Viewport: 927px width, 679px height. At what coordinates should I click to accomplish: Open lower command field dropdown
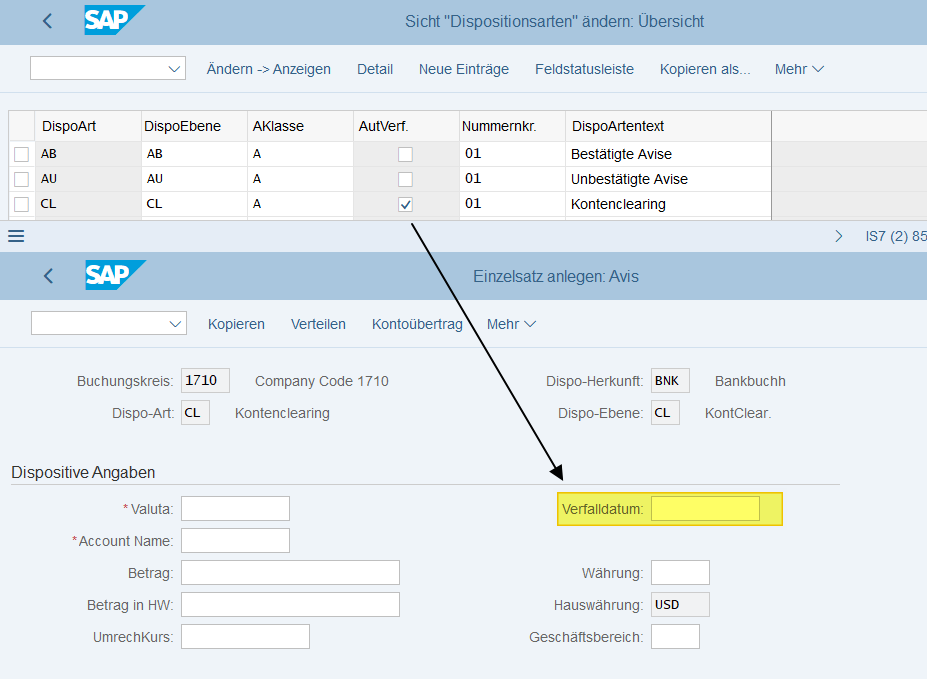[x=176, y=324]
